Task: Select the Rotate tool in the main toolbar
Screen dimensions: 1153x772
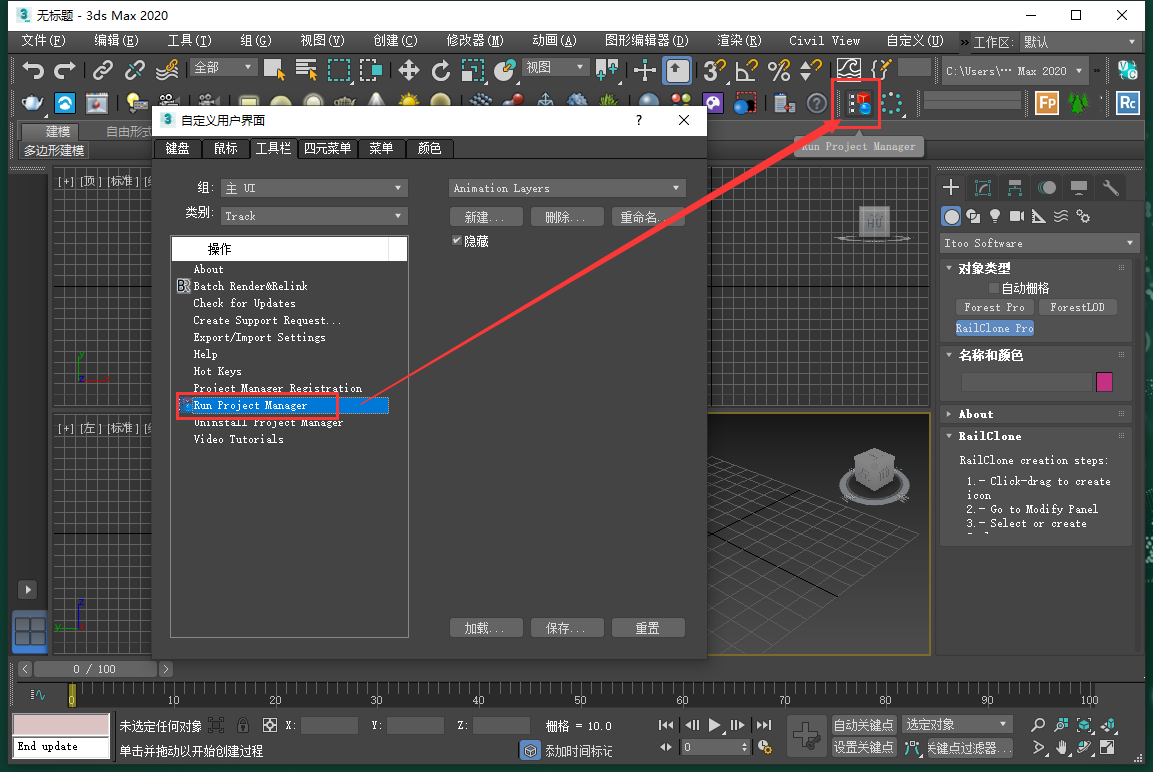Action: coord(441,71)
